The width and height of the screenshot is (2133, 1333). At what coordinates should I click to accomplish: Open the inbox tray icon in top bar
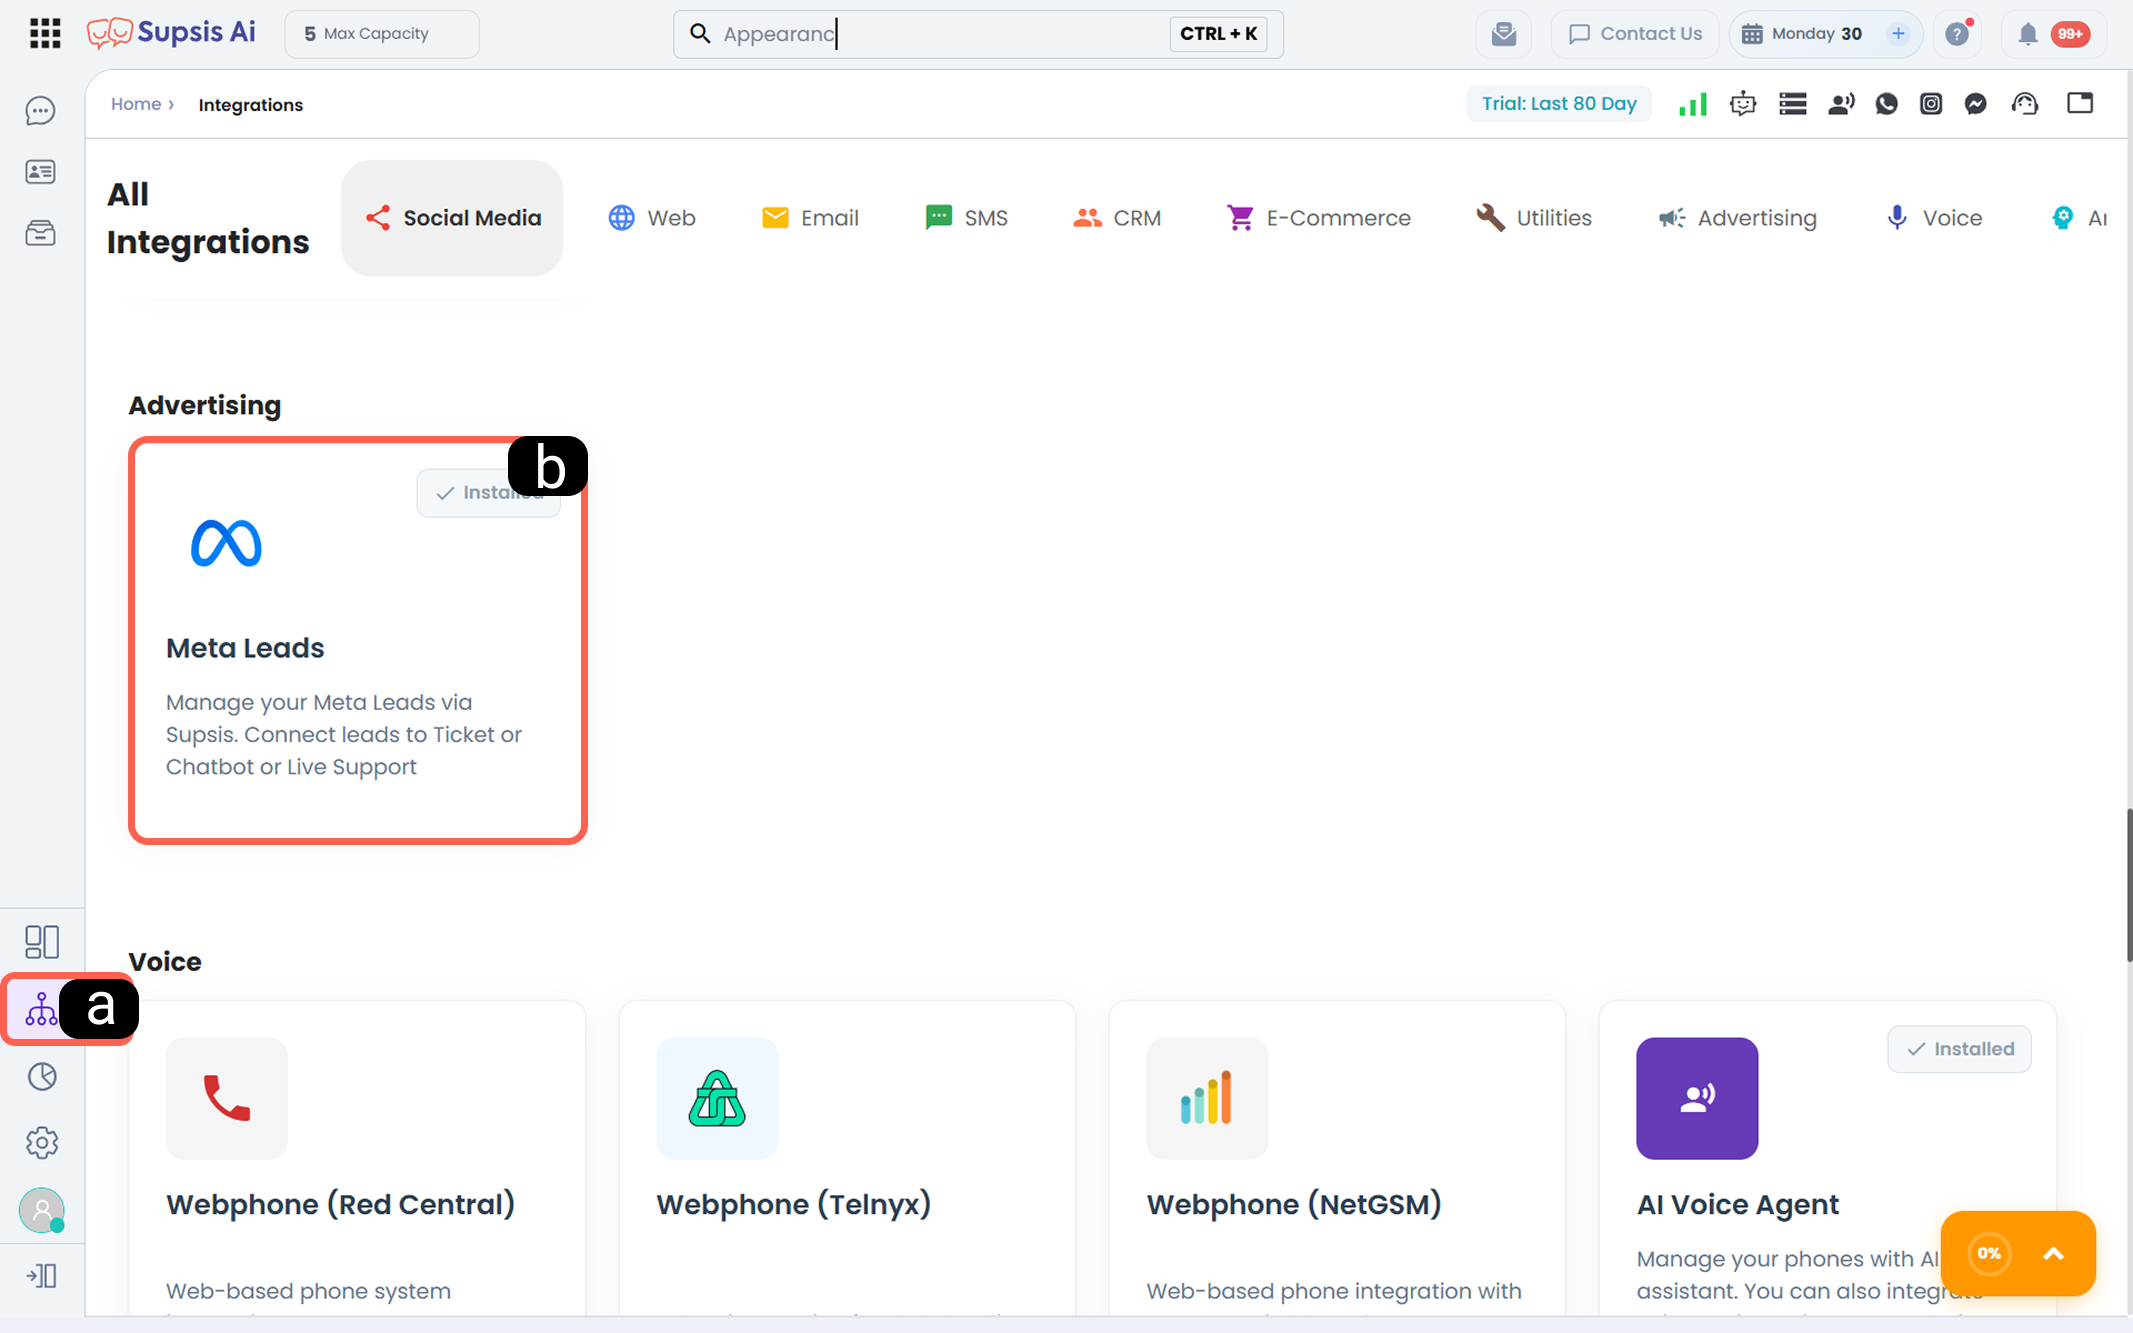click(x=1503, y=34)
